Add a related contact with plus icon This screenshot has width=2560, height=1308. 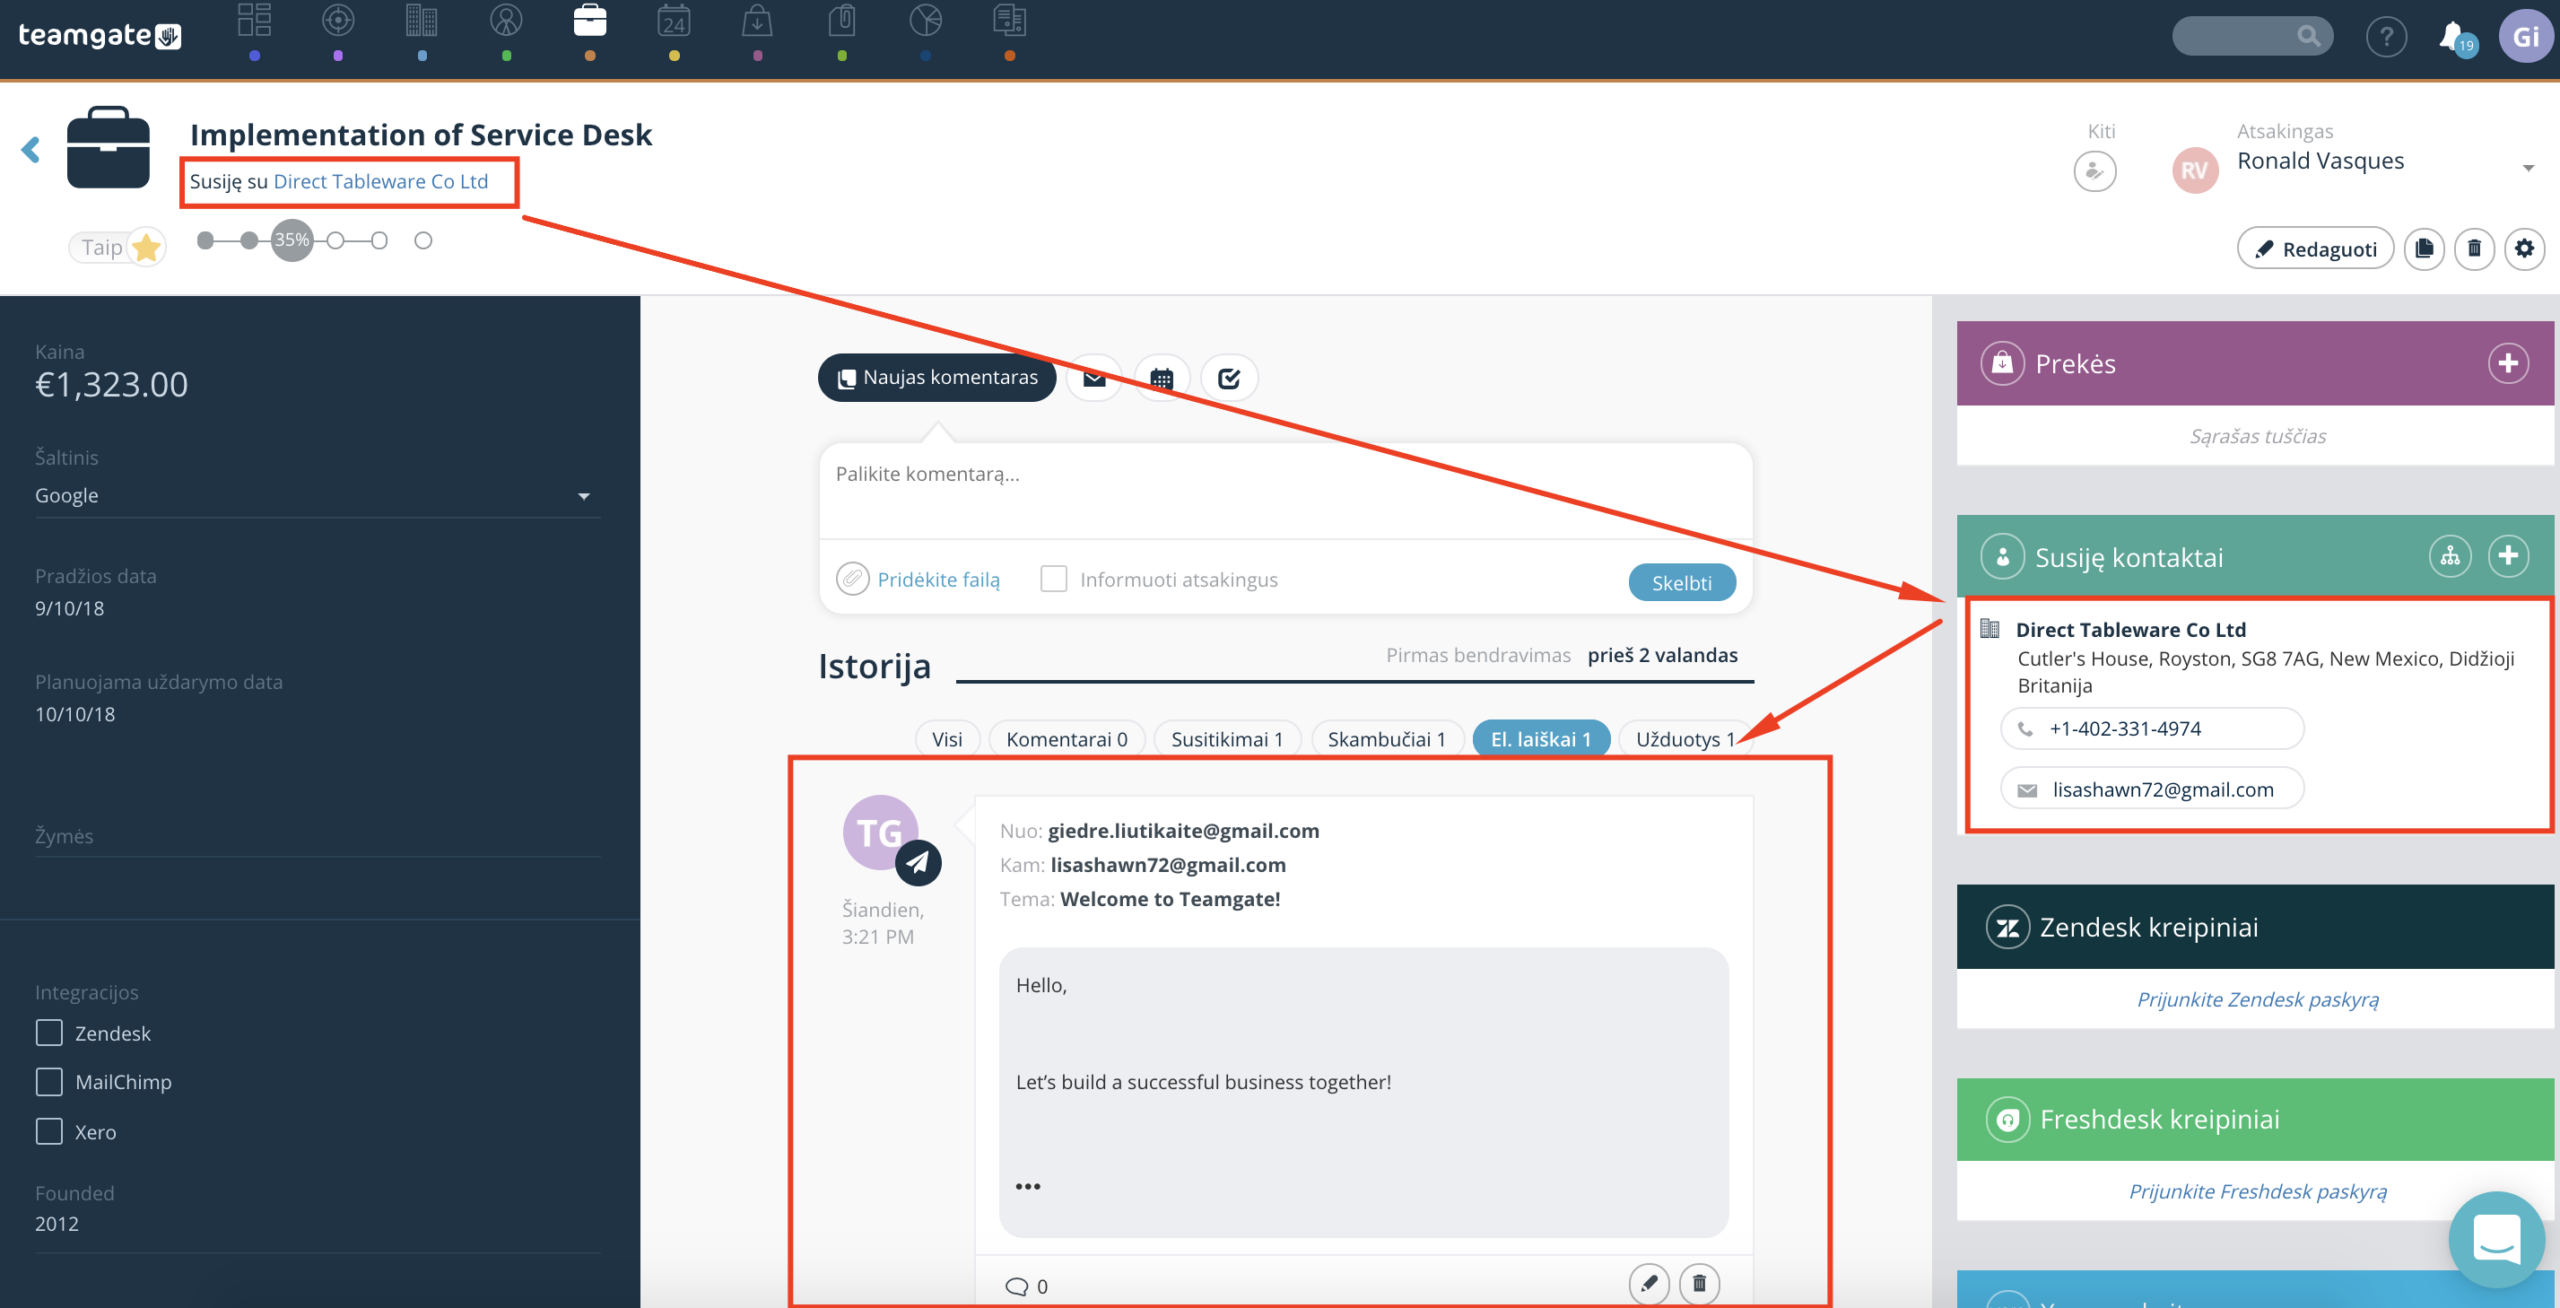point(2508,556)
